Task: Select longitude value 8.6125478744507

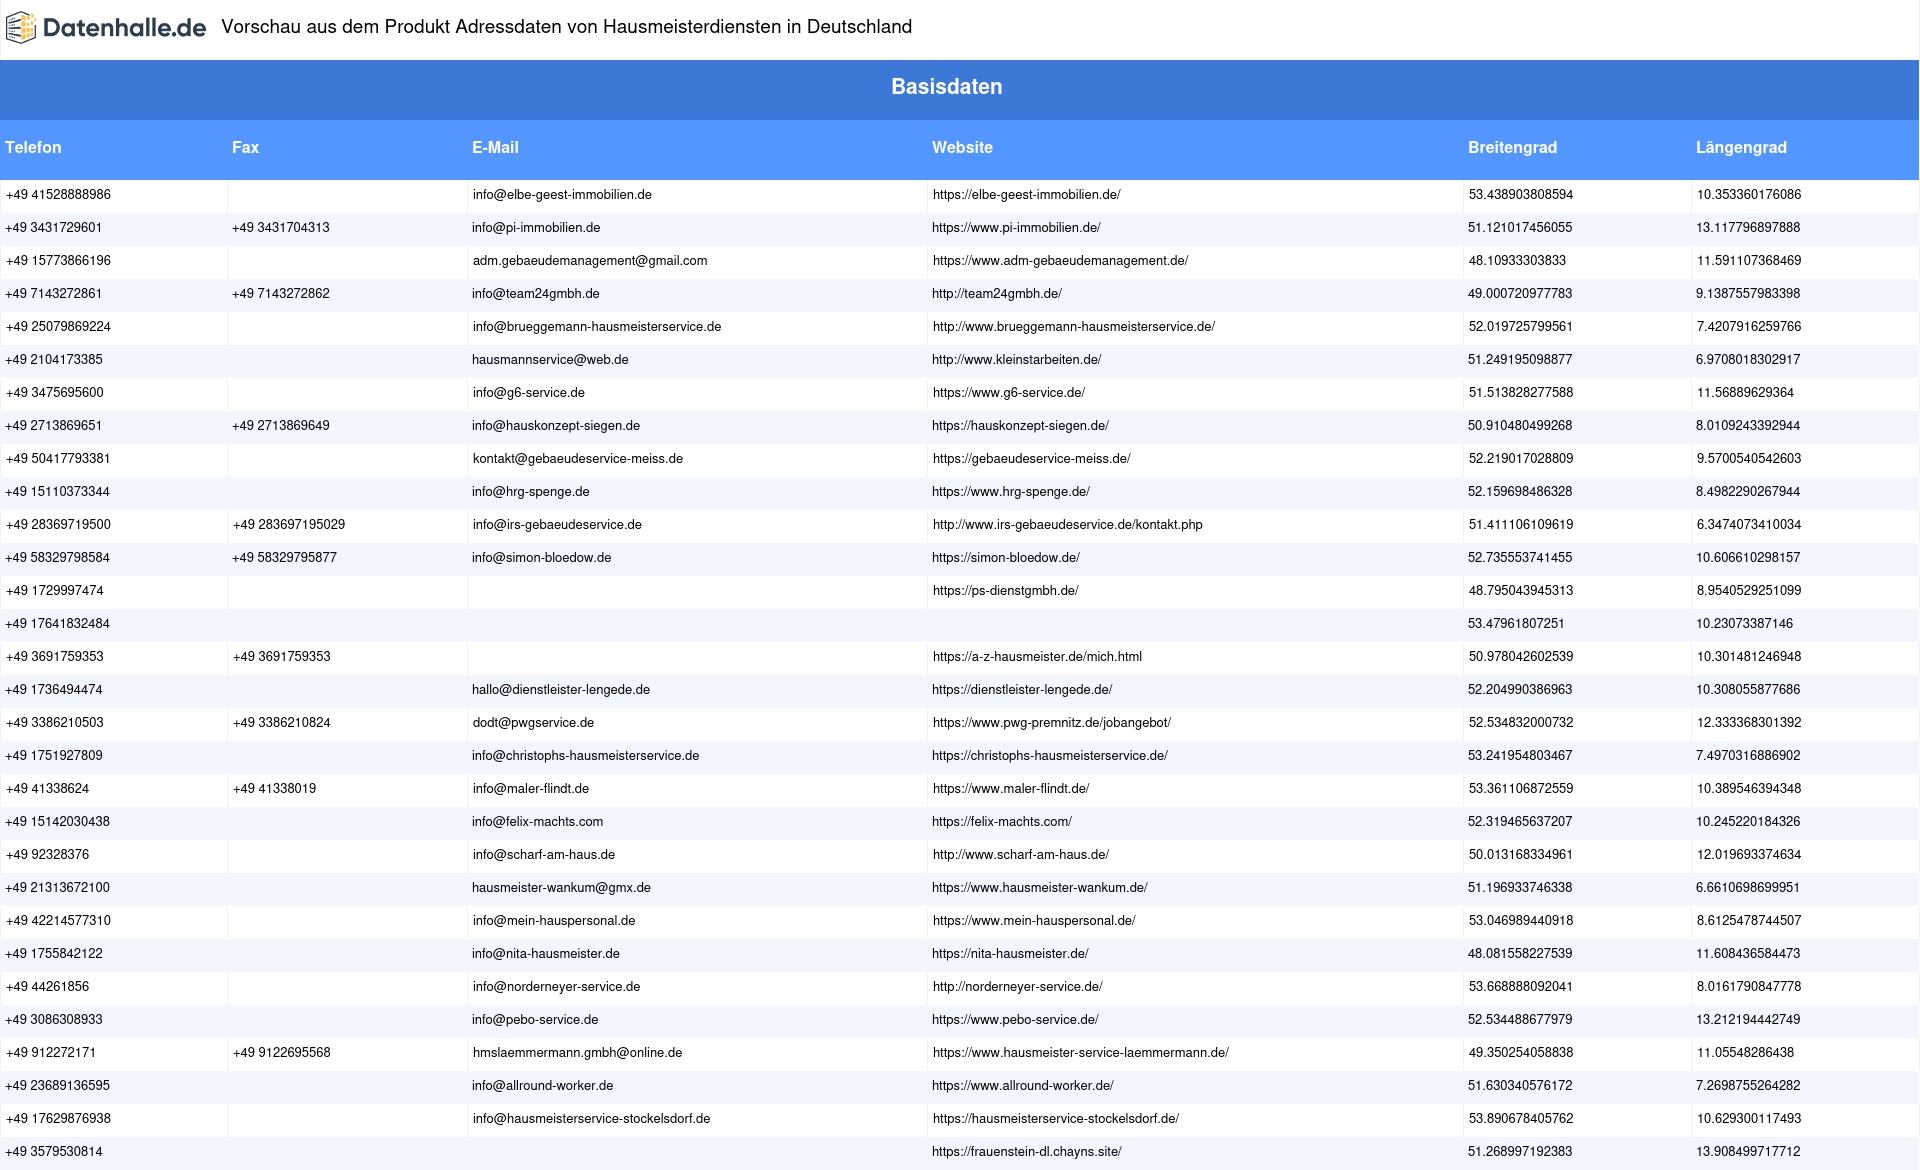Action: [x=1749, y=921]
